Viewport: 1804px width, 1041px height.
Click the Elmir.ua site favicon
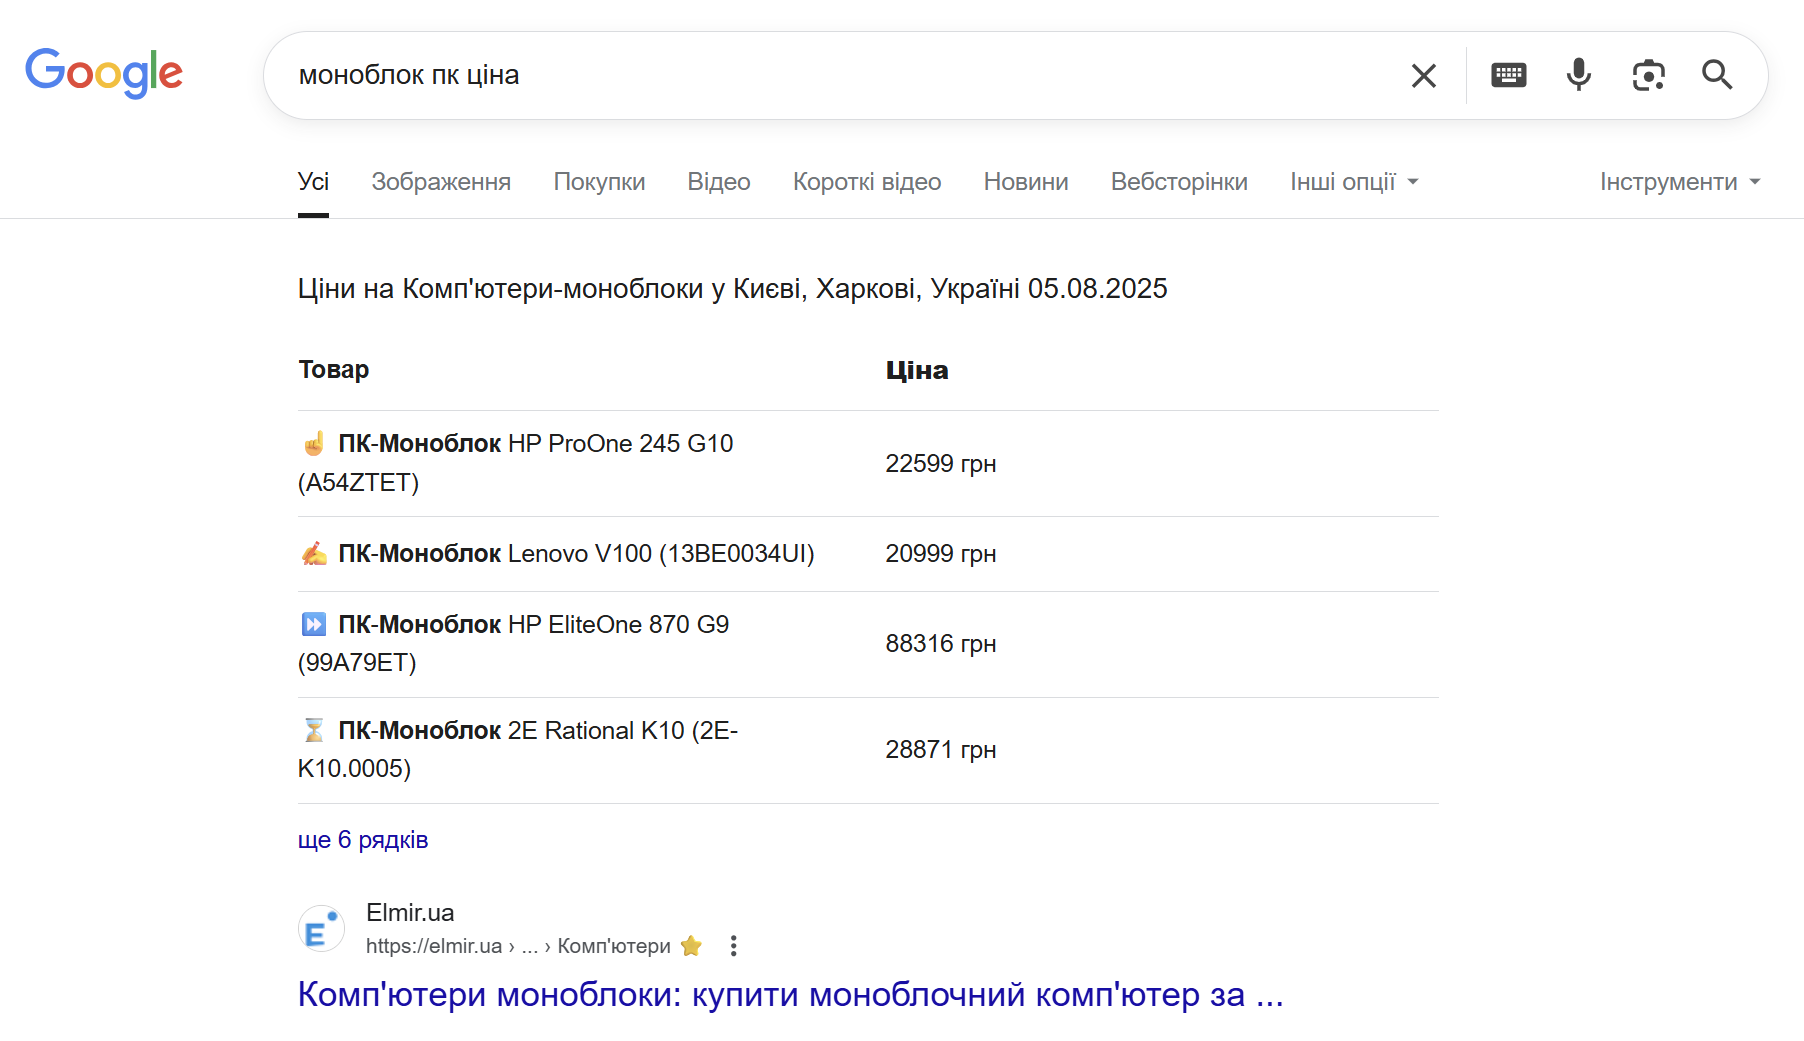click(x=321, y=929)
